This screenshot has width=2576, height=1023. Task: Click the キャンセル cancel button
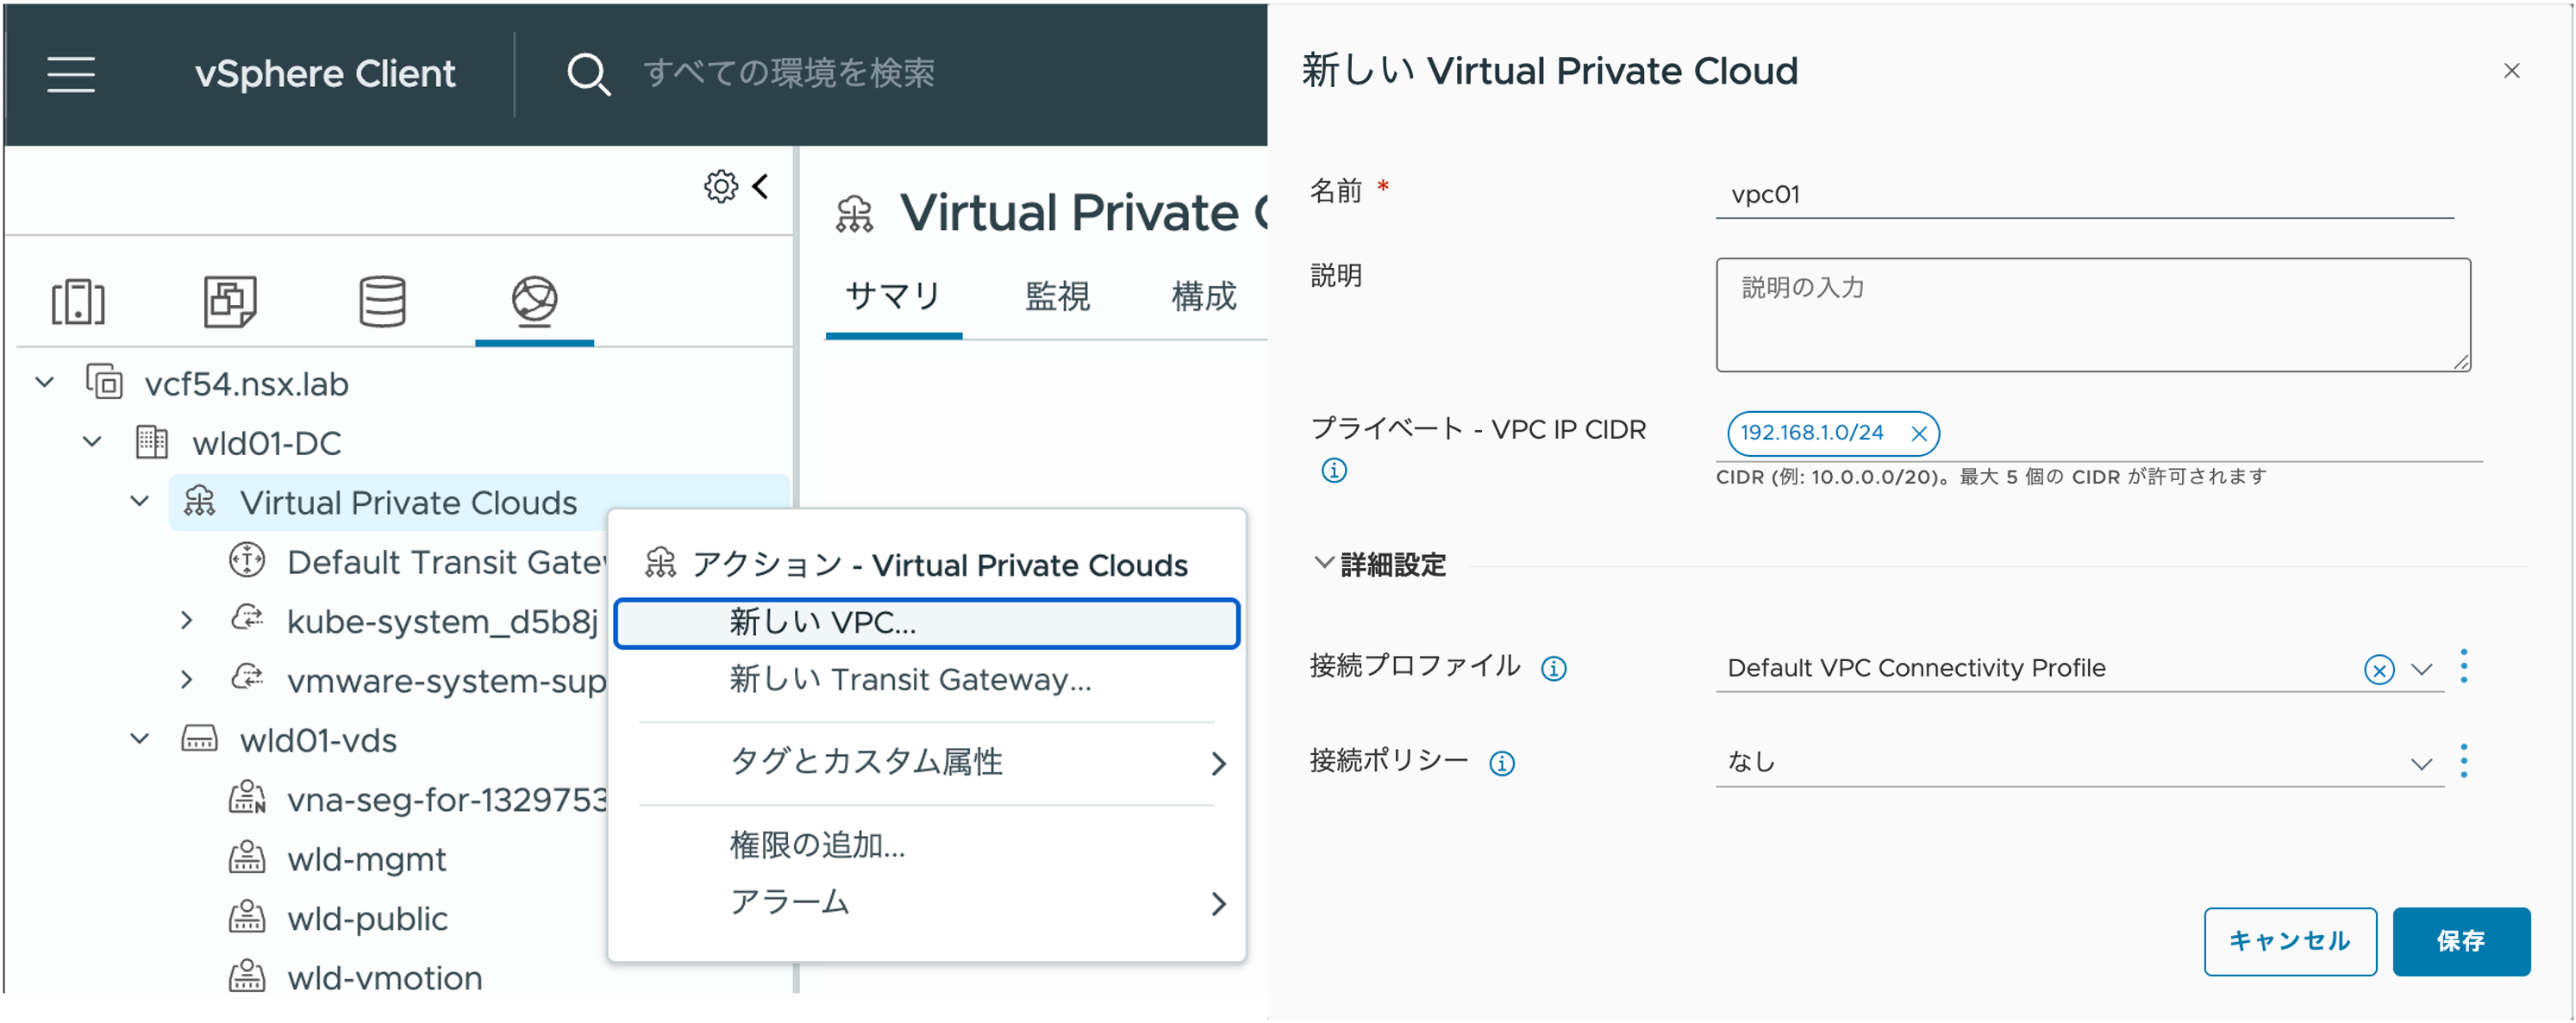tap(2290, 941)
